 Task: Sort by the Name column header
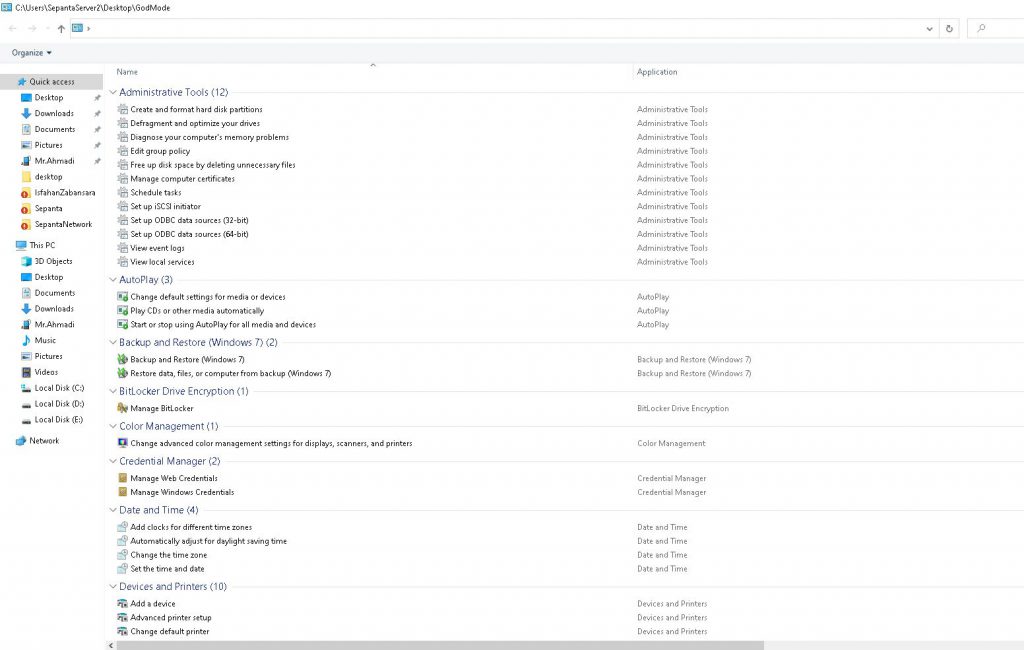[x=127, y=72]
